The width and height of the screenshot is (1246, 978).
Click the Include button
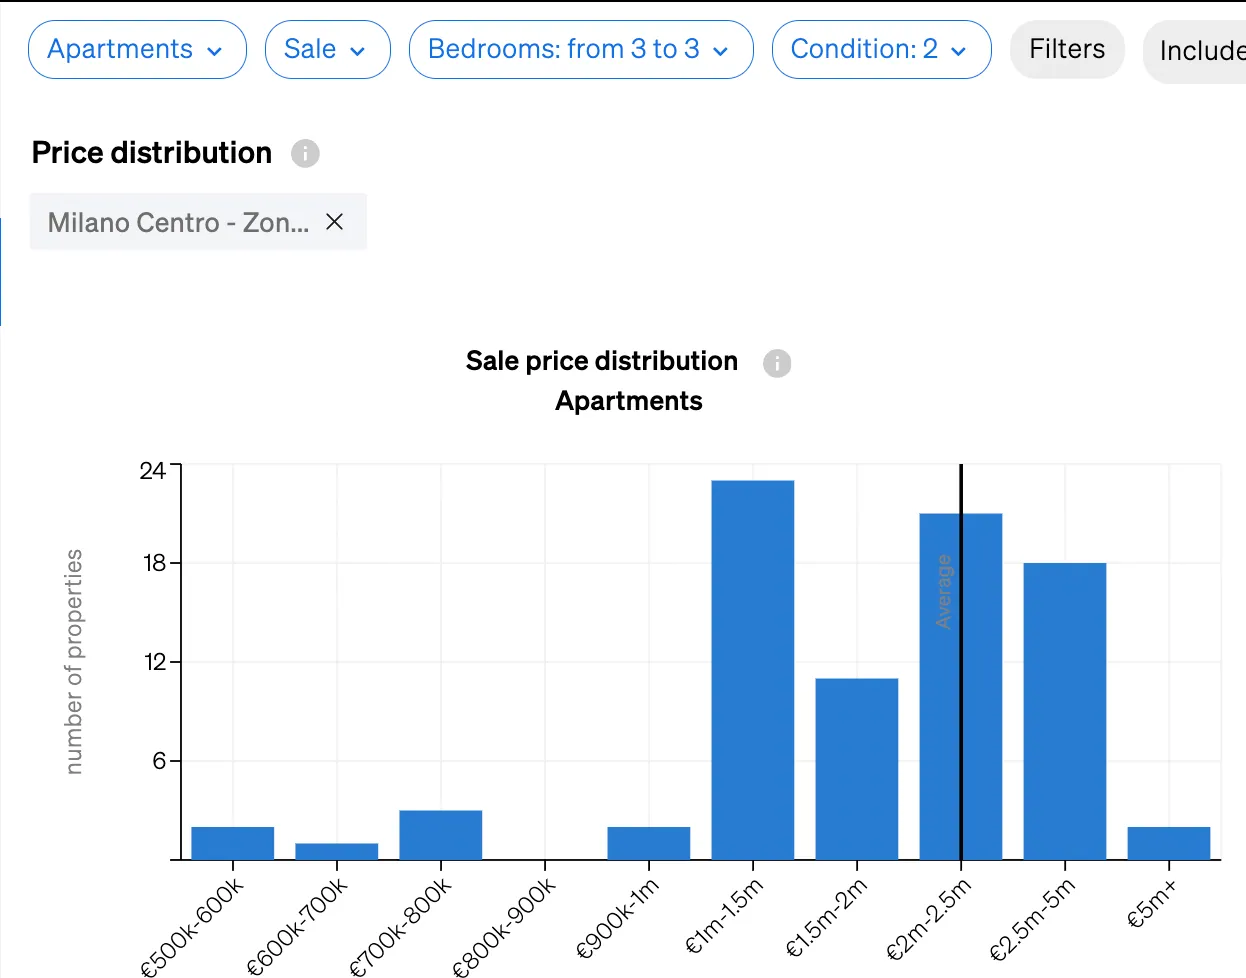tap(1195, 50)
